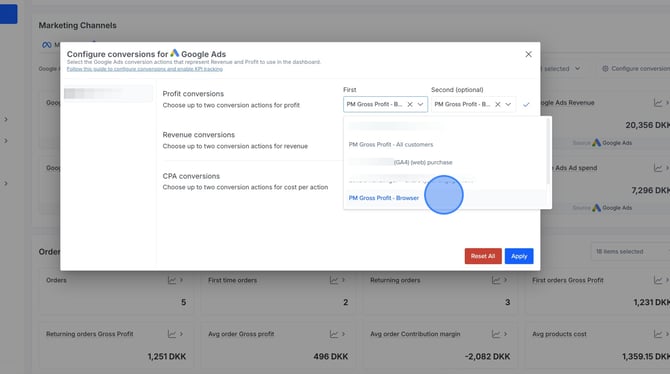Select PM Gross Profit - Browser option
Viewport: 670px width, 374px height.
tap(384, 198)
